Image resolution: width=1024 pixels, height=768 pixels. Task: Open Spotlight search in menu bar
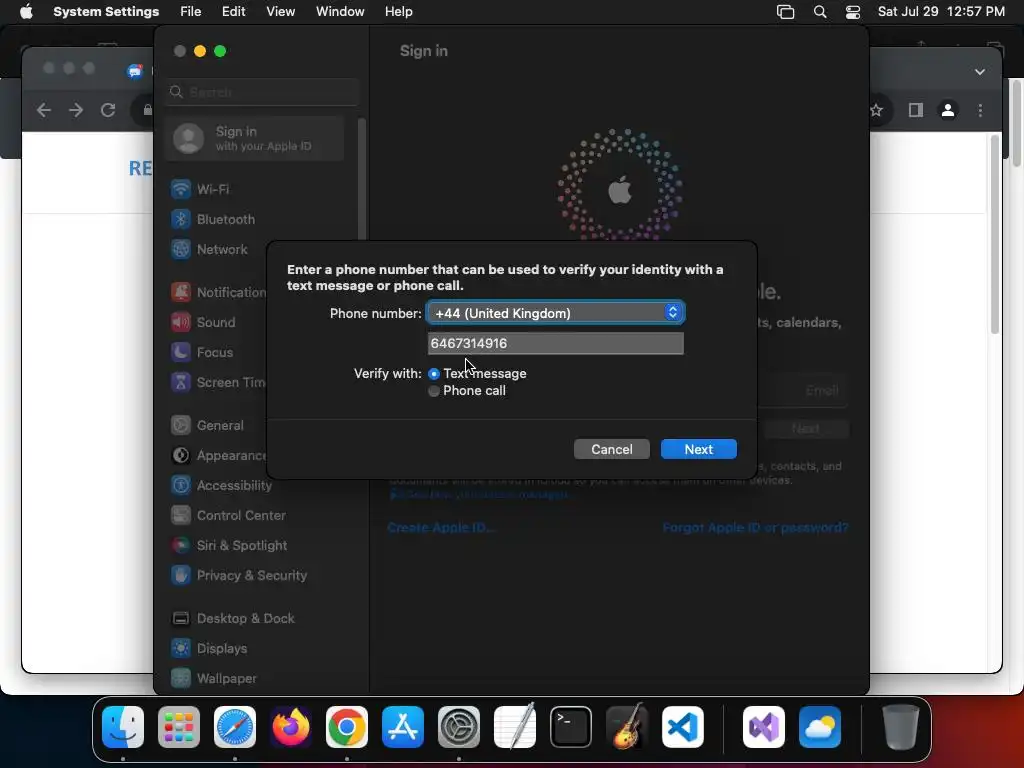point(820,12)
